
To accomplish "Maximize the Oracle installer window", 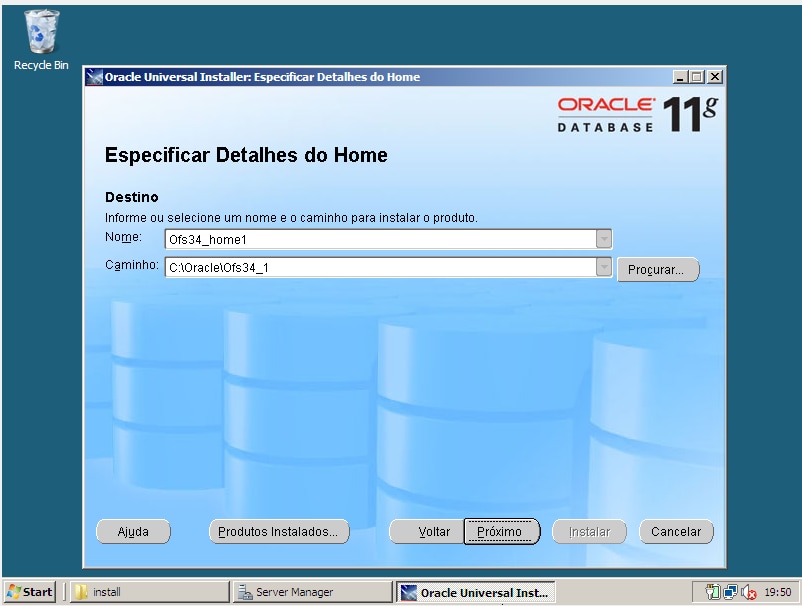I will (x=697, y=77).
